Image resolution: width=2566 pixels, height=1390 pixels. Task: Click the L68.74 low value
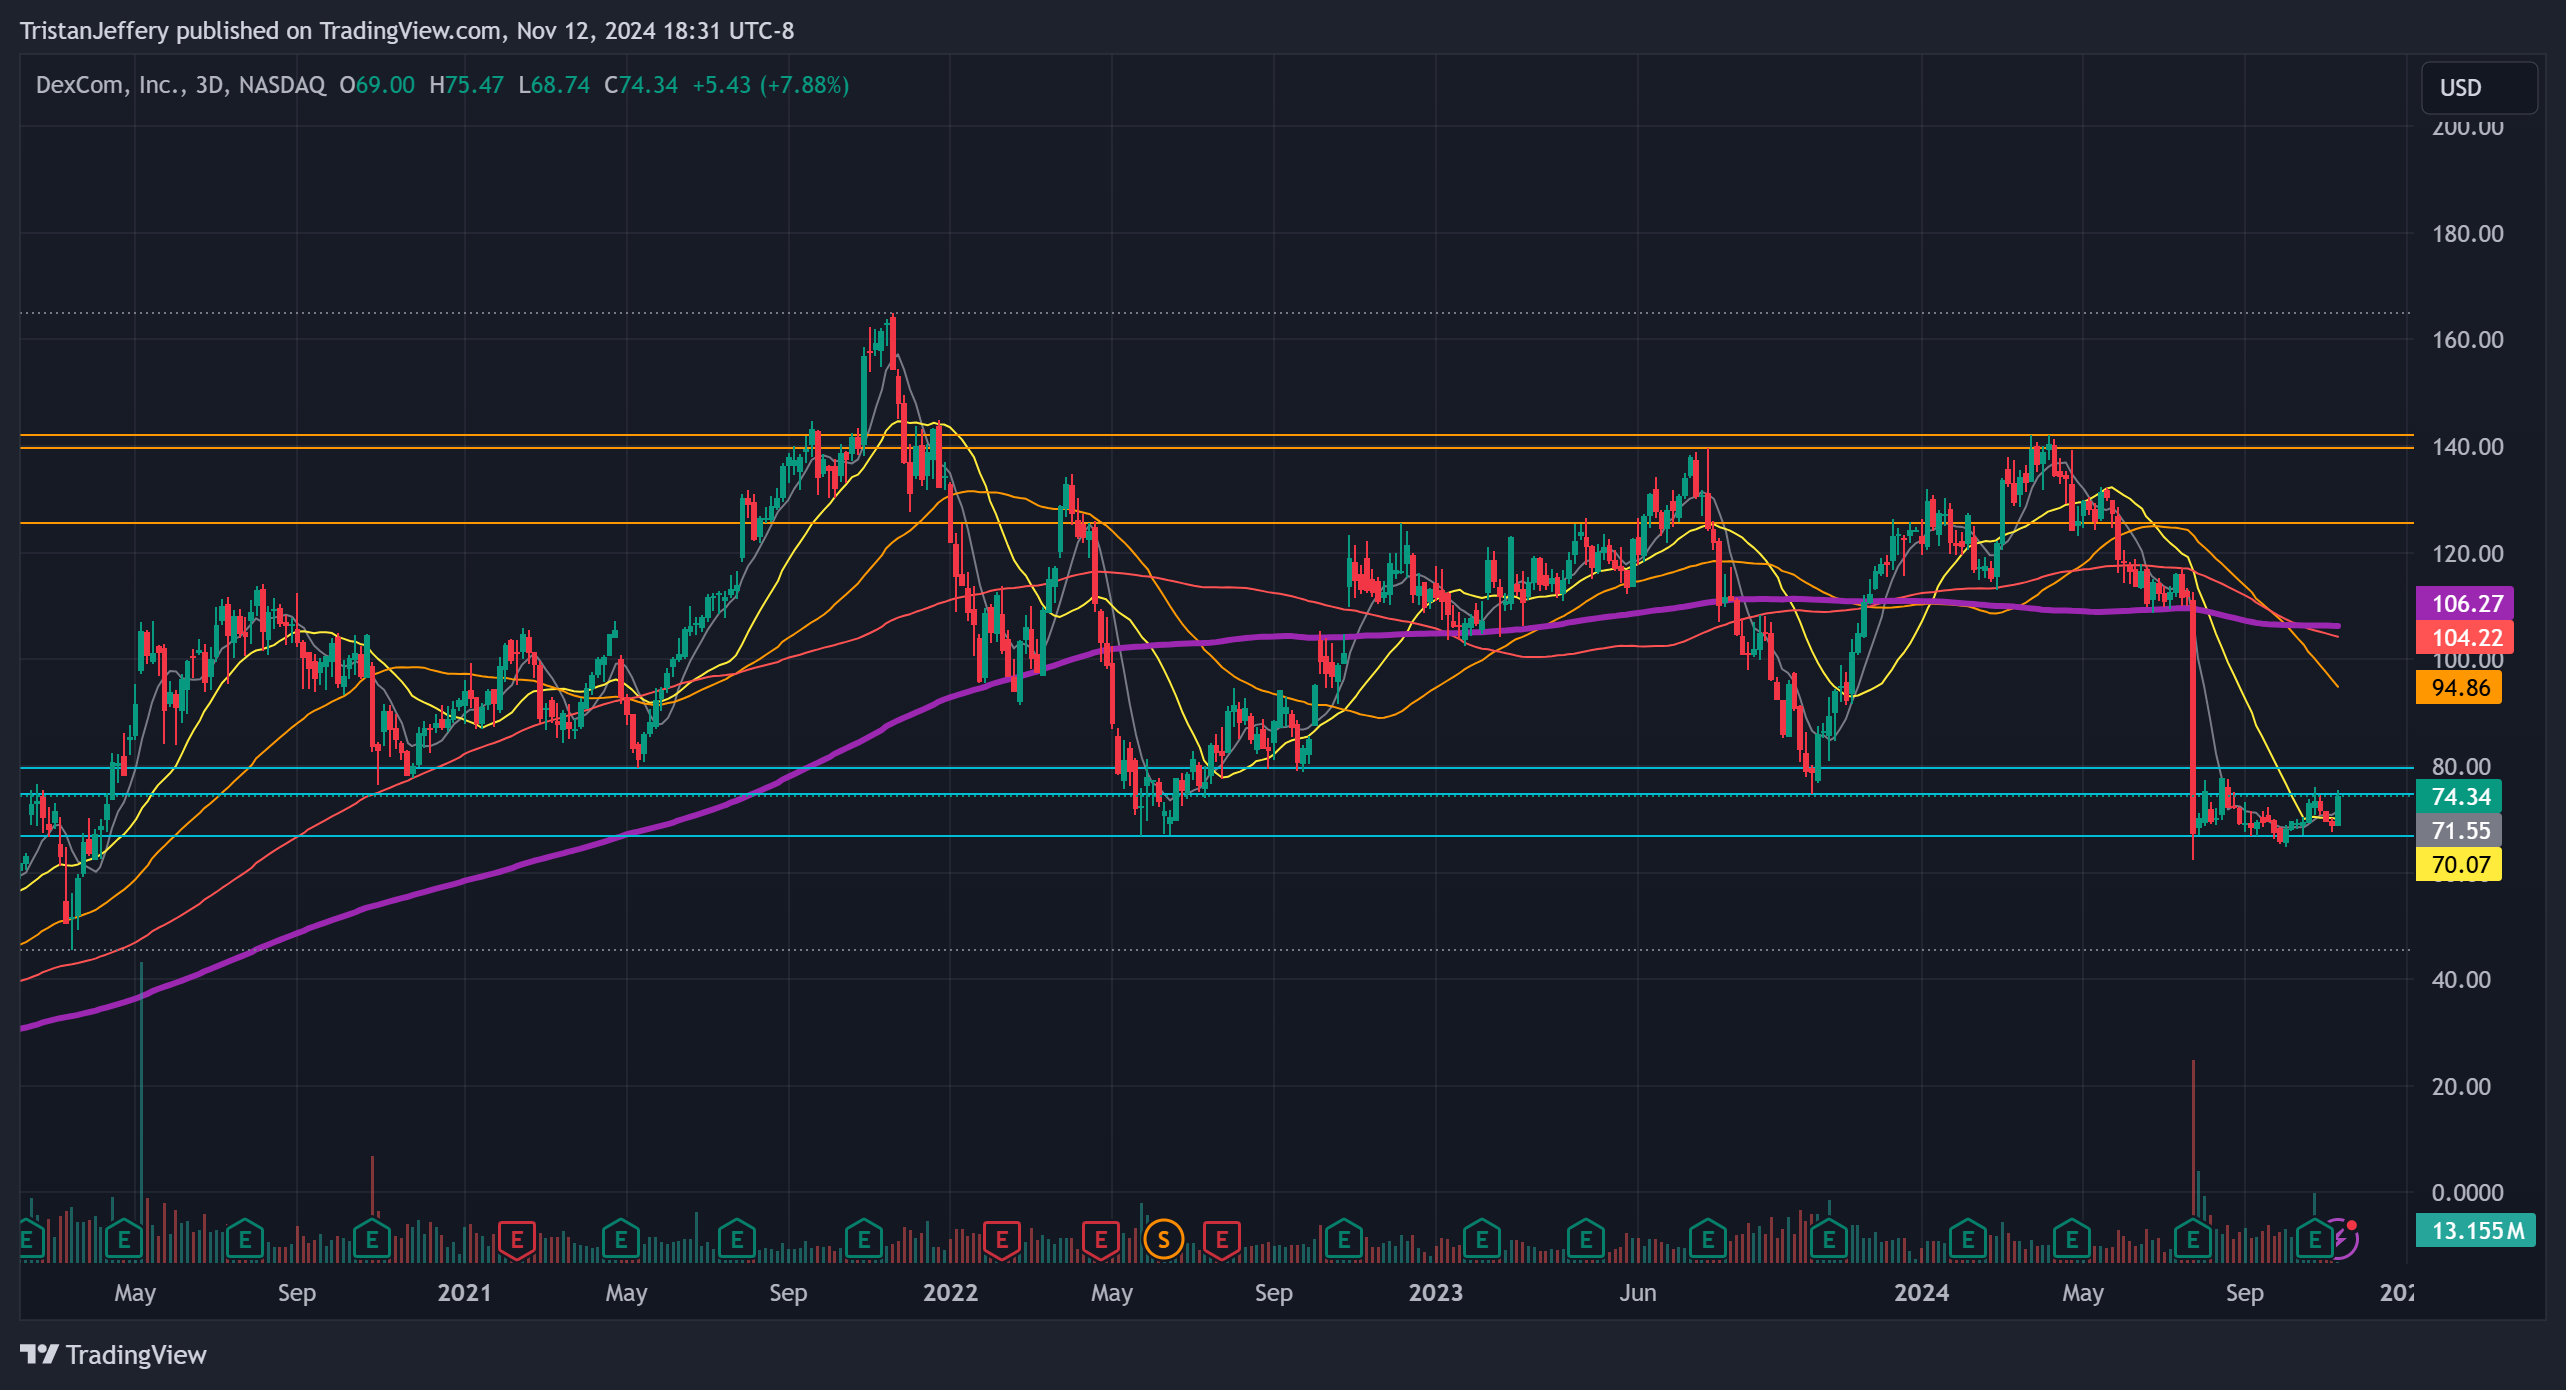(x=554, y=85)
